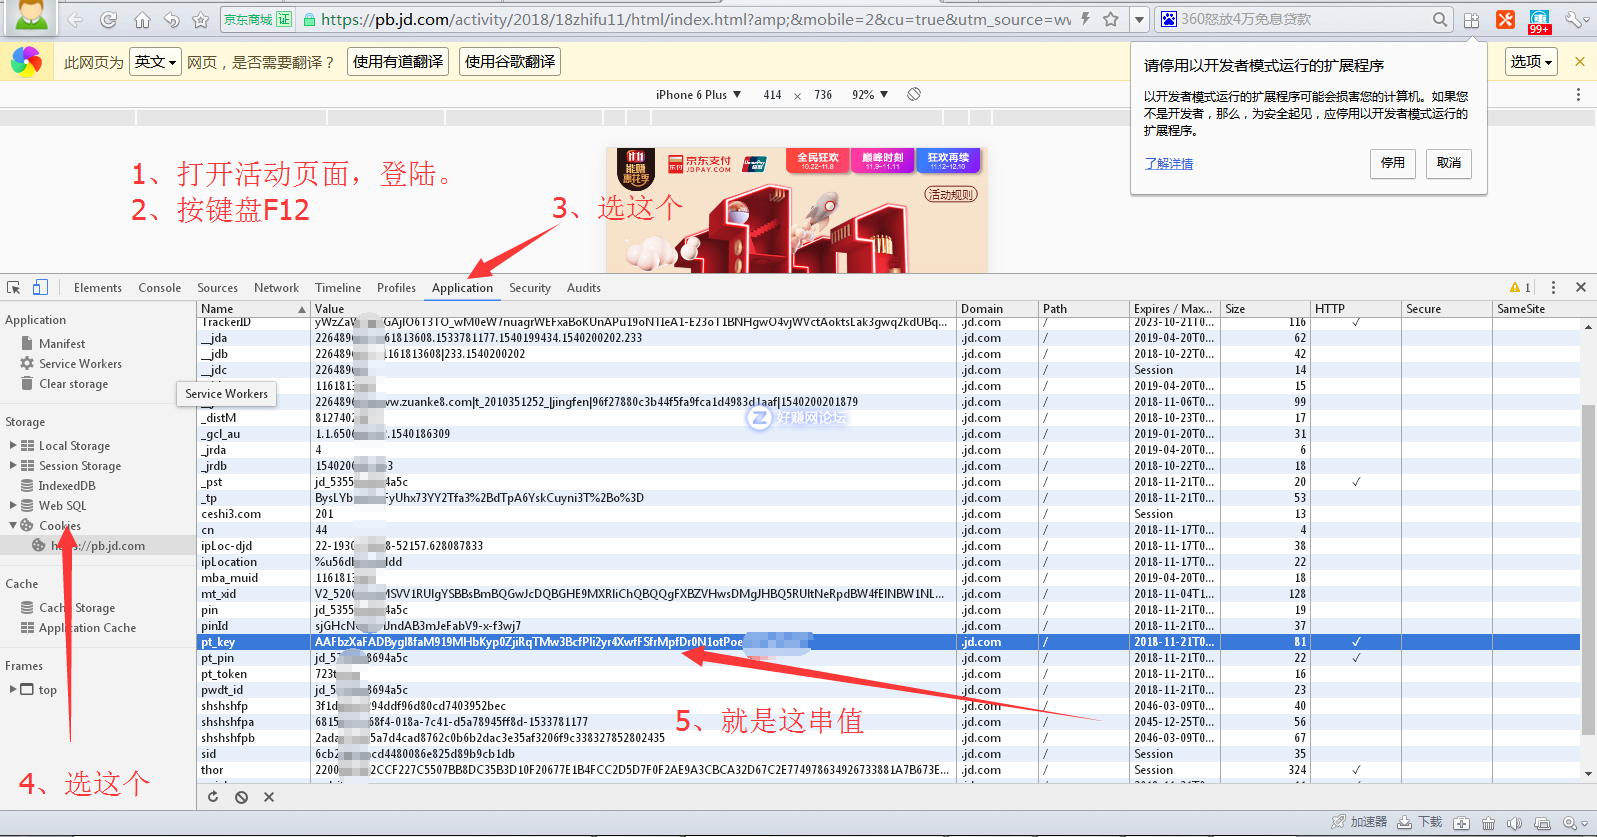Sort by the Expires / Max column header
Screen dimensions: 1597x837
[x=1174, y=309]
